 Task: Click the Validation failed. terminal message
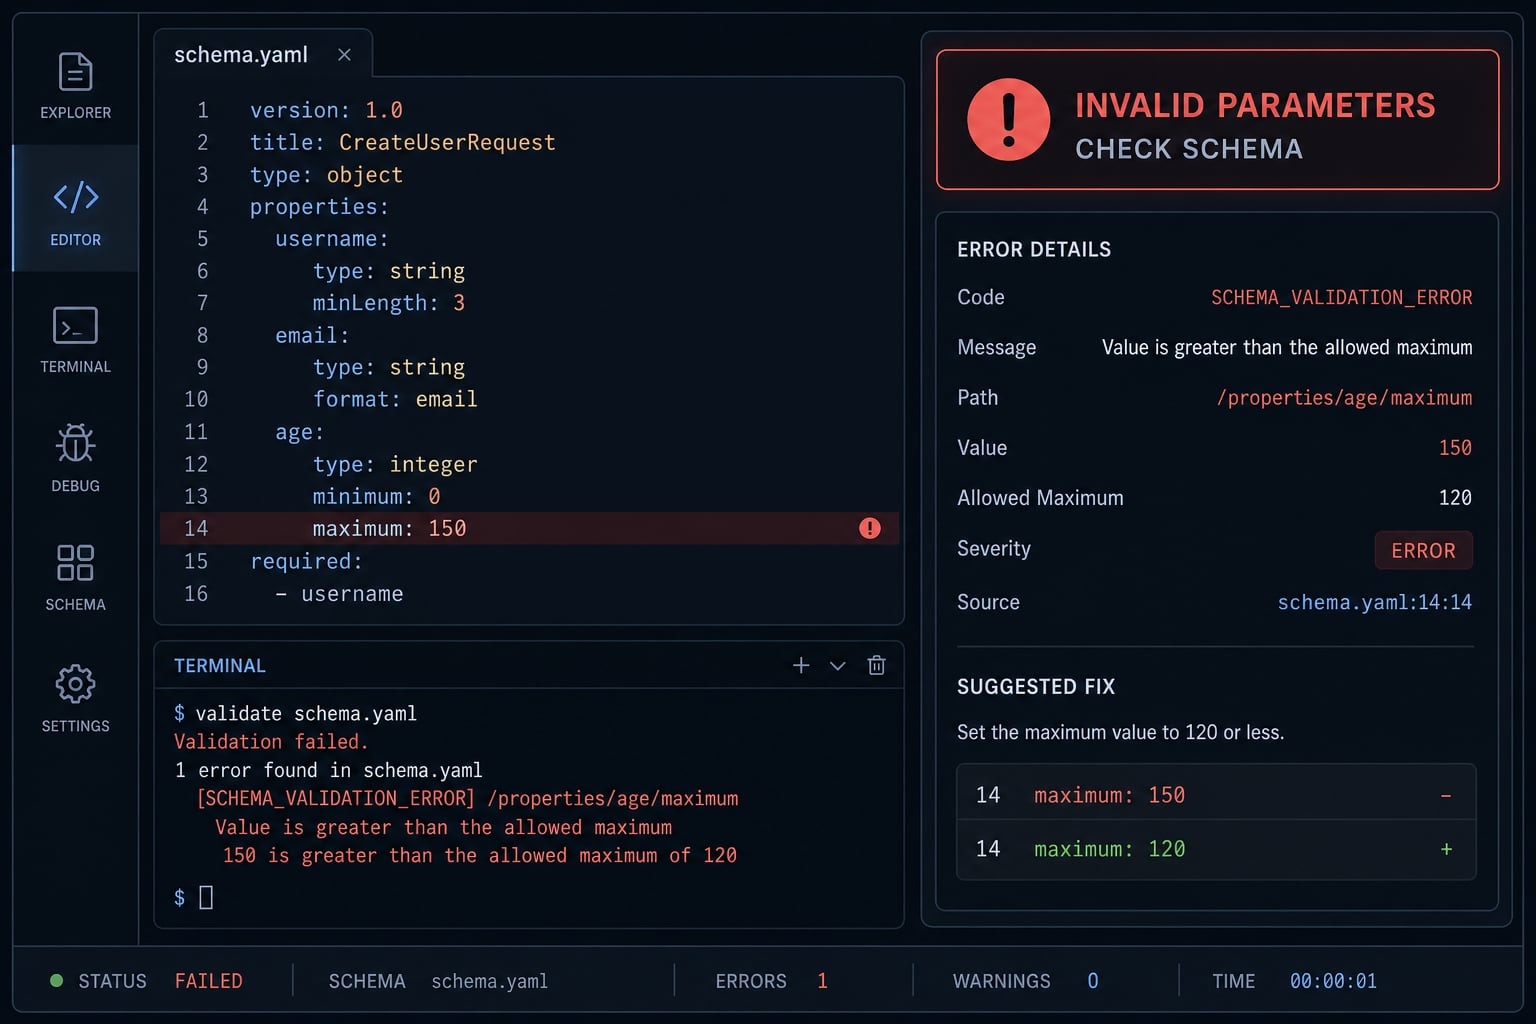point(271,742)
